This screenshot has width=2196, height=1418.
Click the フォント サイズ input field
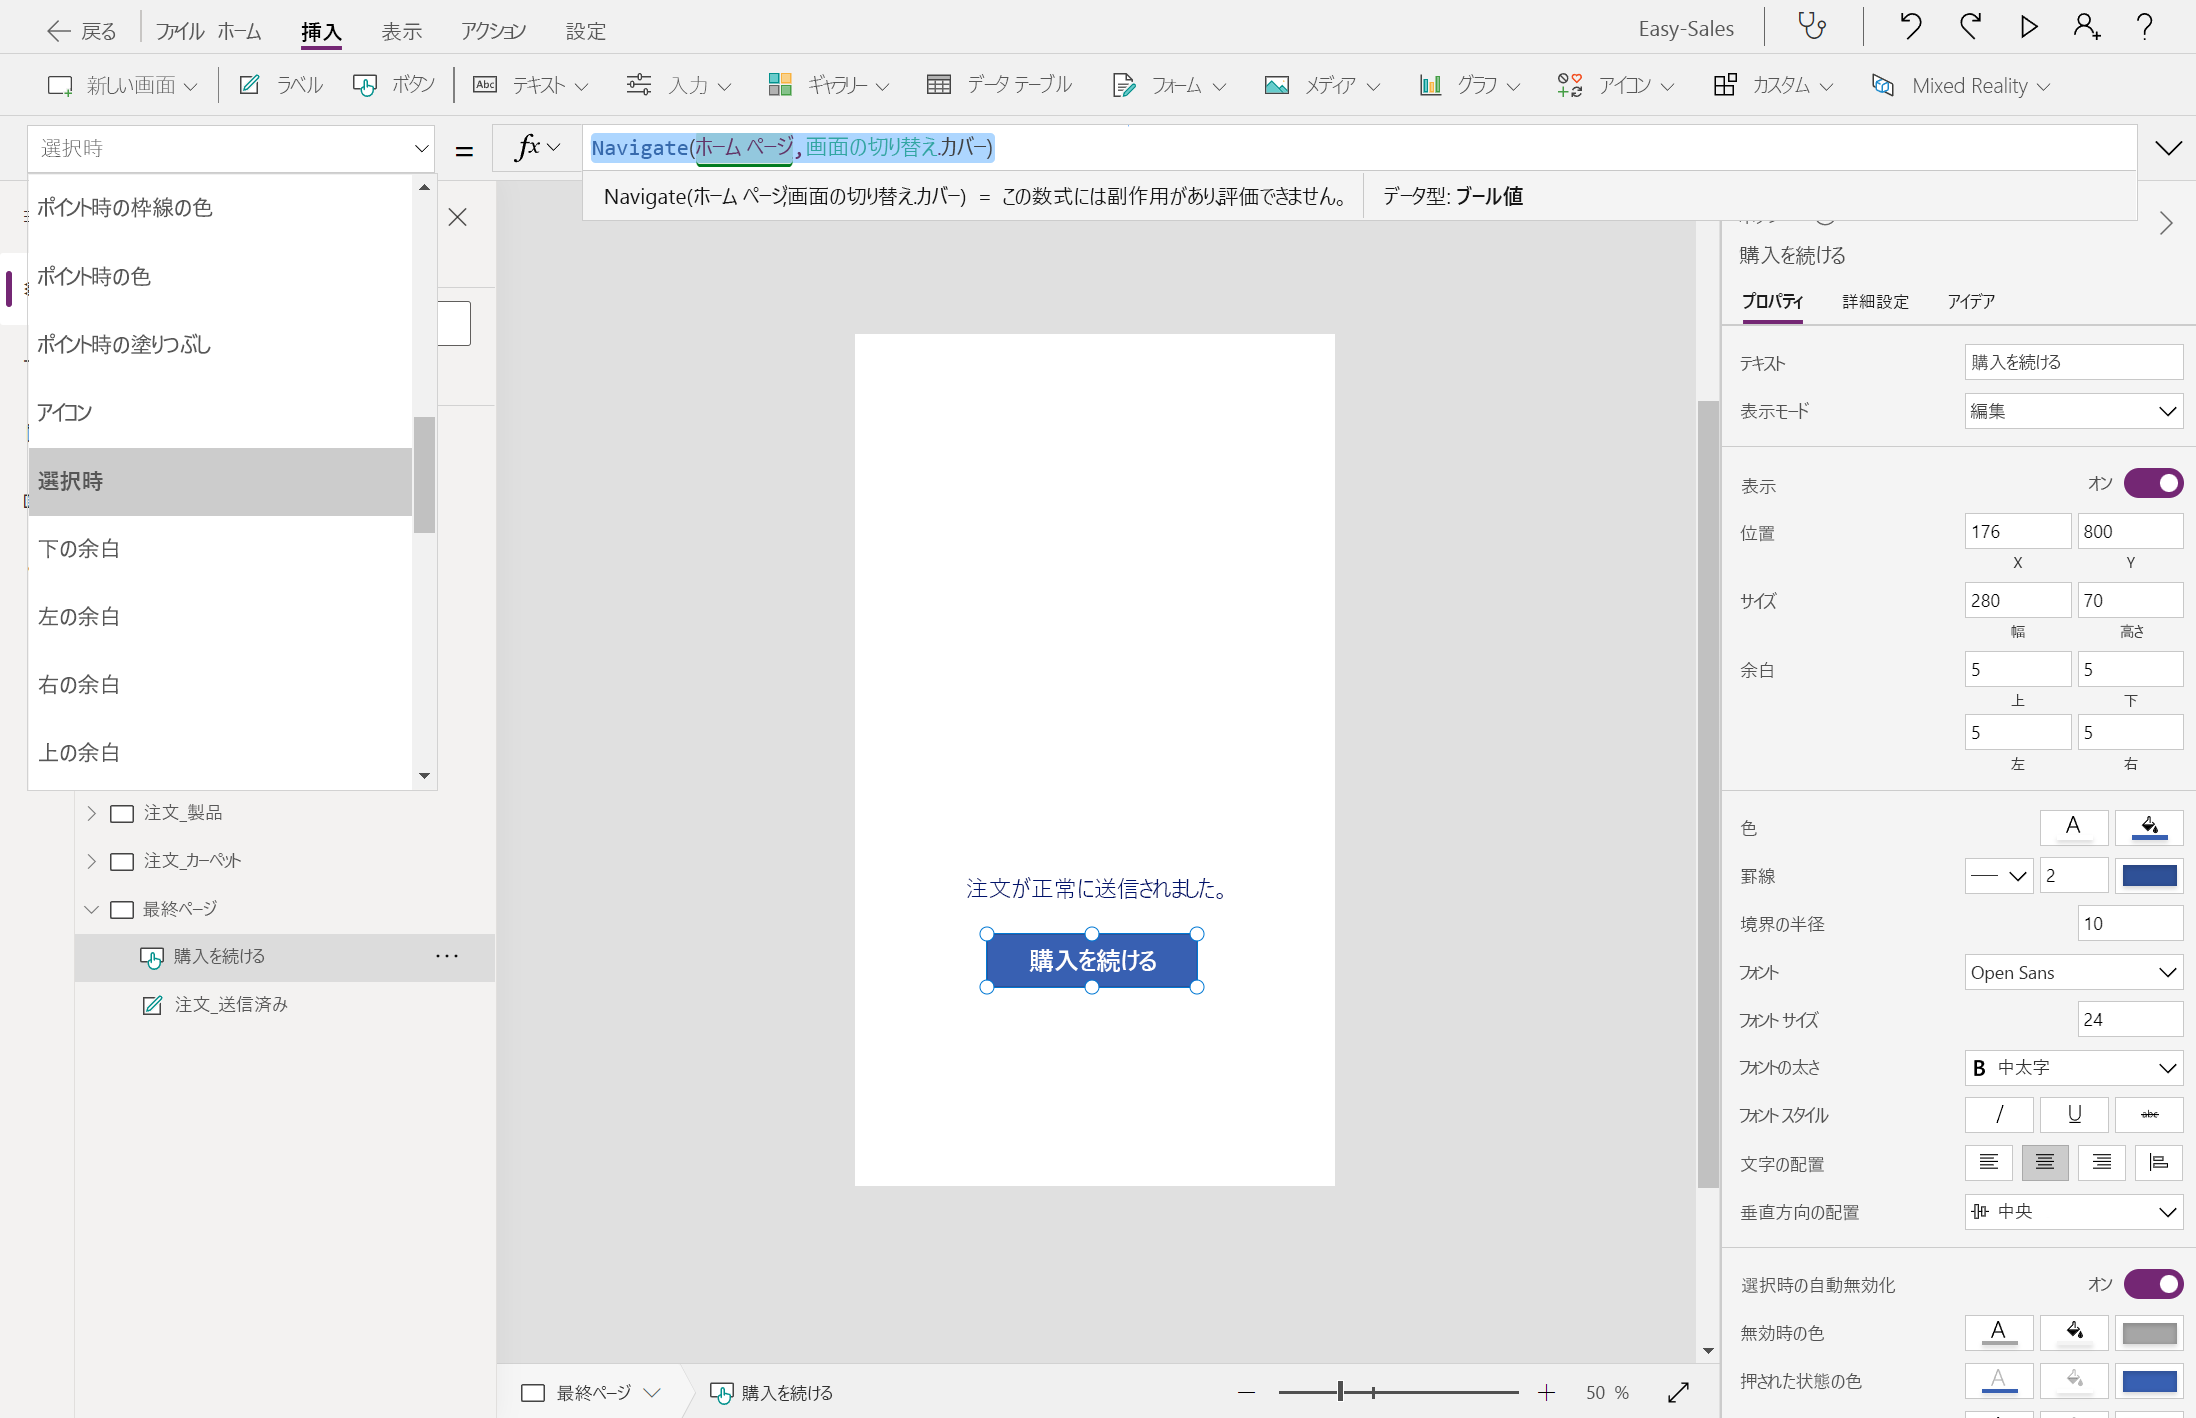click(x=2130, y=1019)
